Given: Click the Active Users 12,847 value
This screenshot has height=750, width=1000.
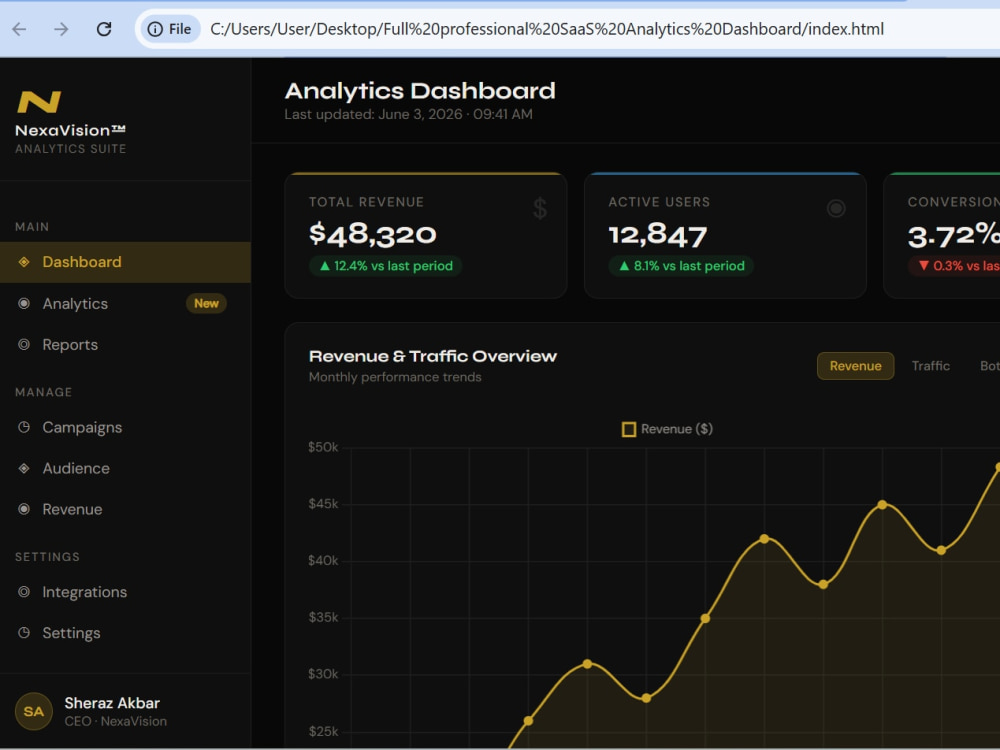Looking at the screenshot, I should coord(658,235).
